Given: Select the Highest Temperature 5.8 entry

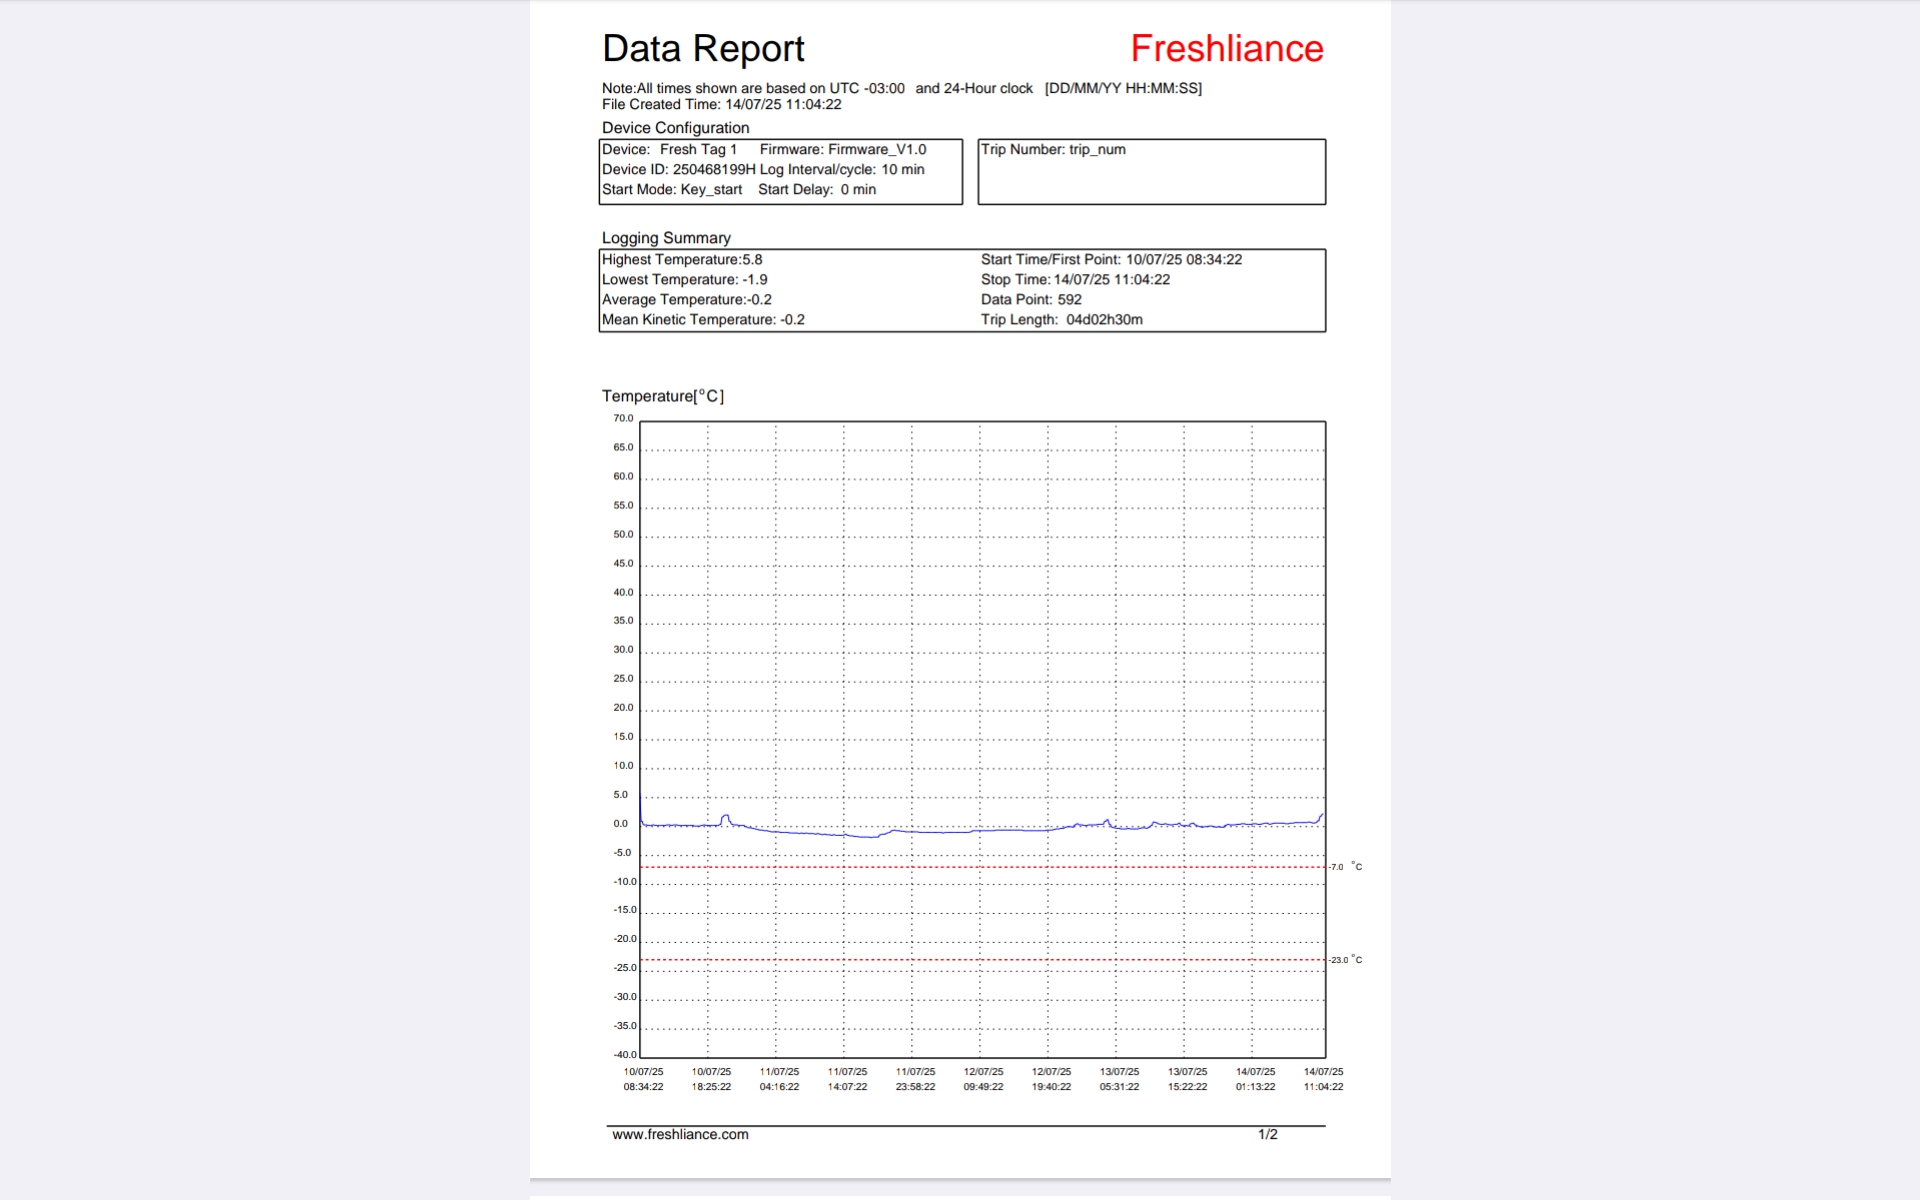Looking at the screenshot, I should tap(682, 260).
